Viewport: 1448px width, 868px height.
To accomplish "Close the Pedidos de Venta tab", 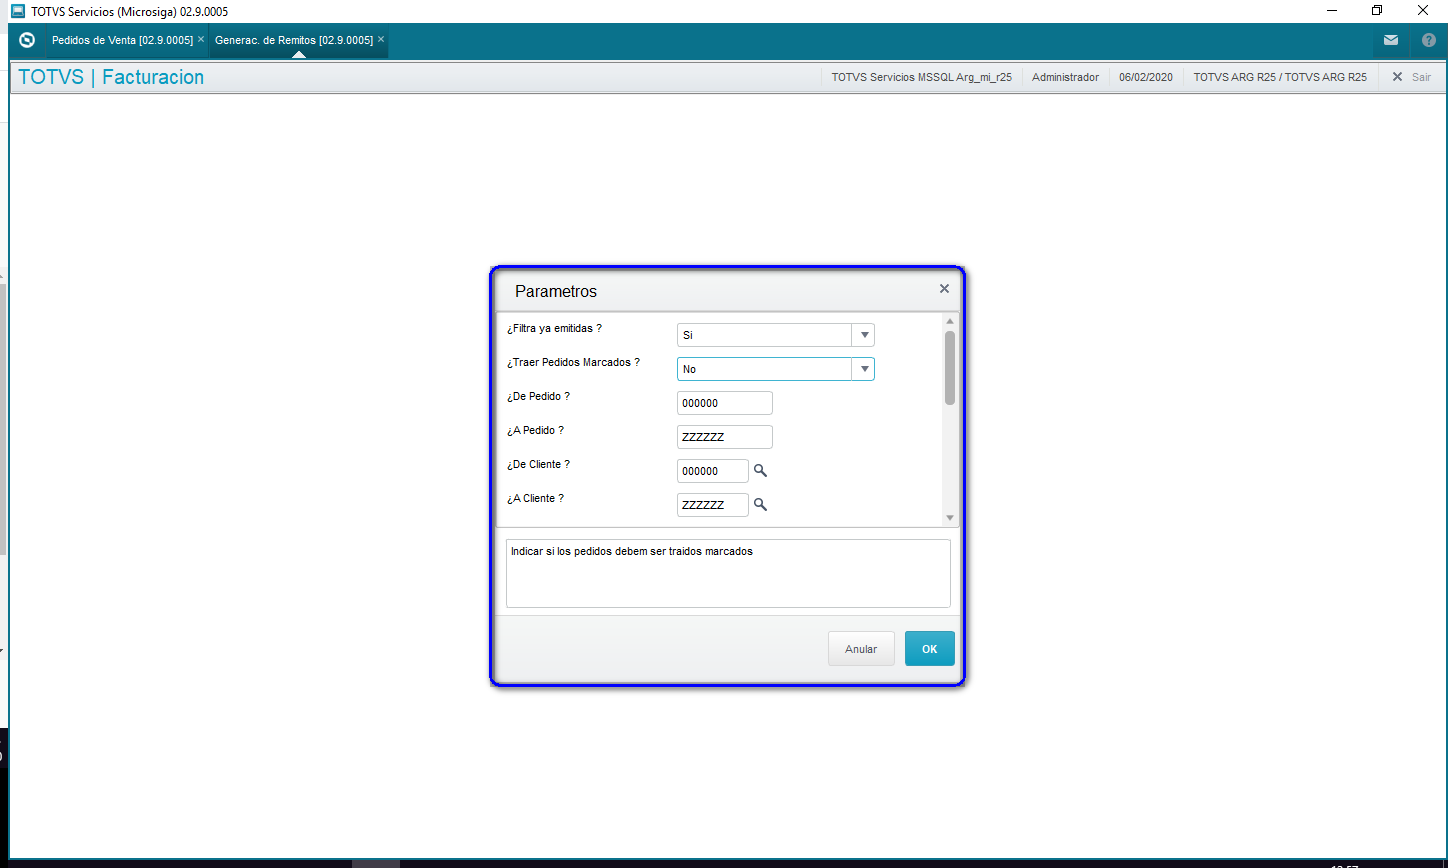I will (201, 39).
